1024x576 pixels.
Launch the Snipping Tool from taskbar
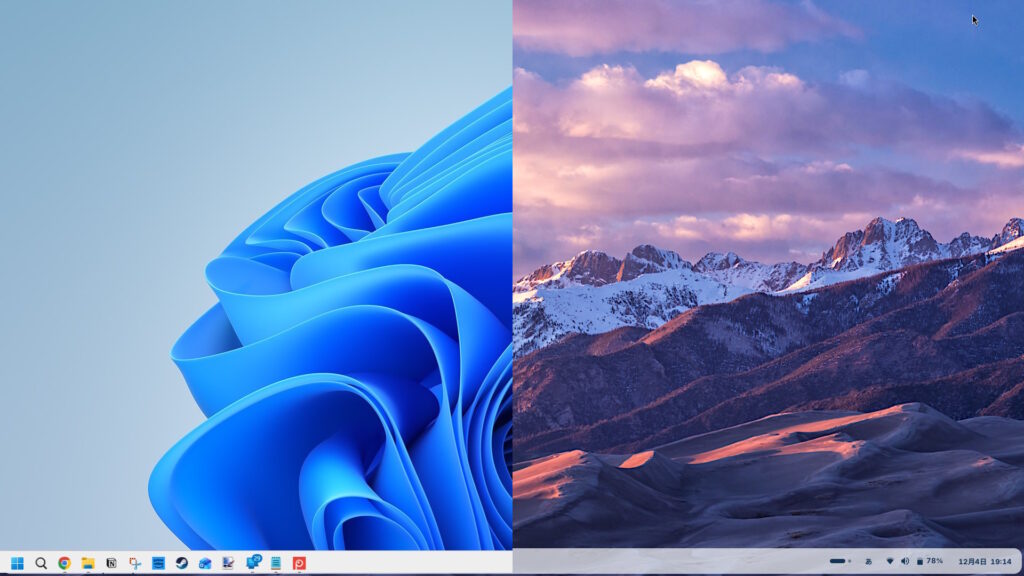click(x=135, y=563)
